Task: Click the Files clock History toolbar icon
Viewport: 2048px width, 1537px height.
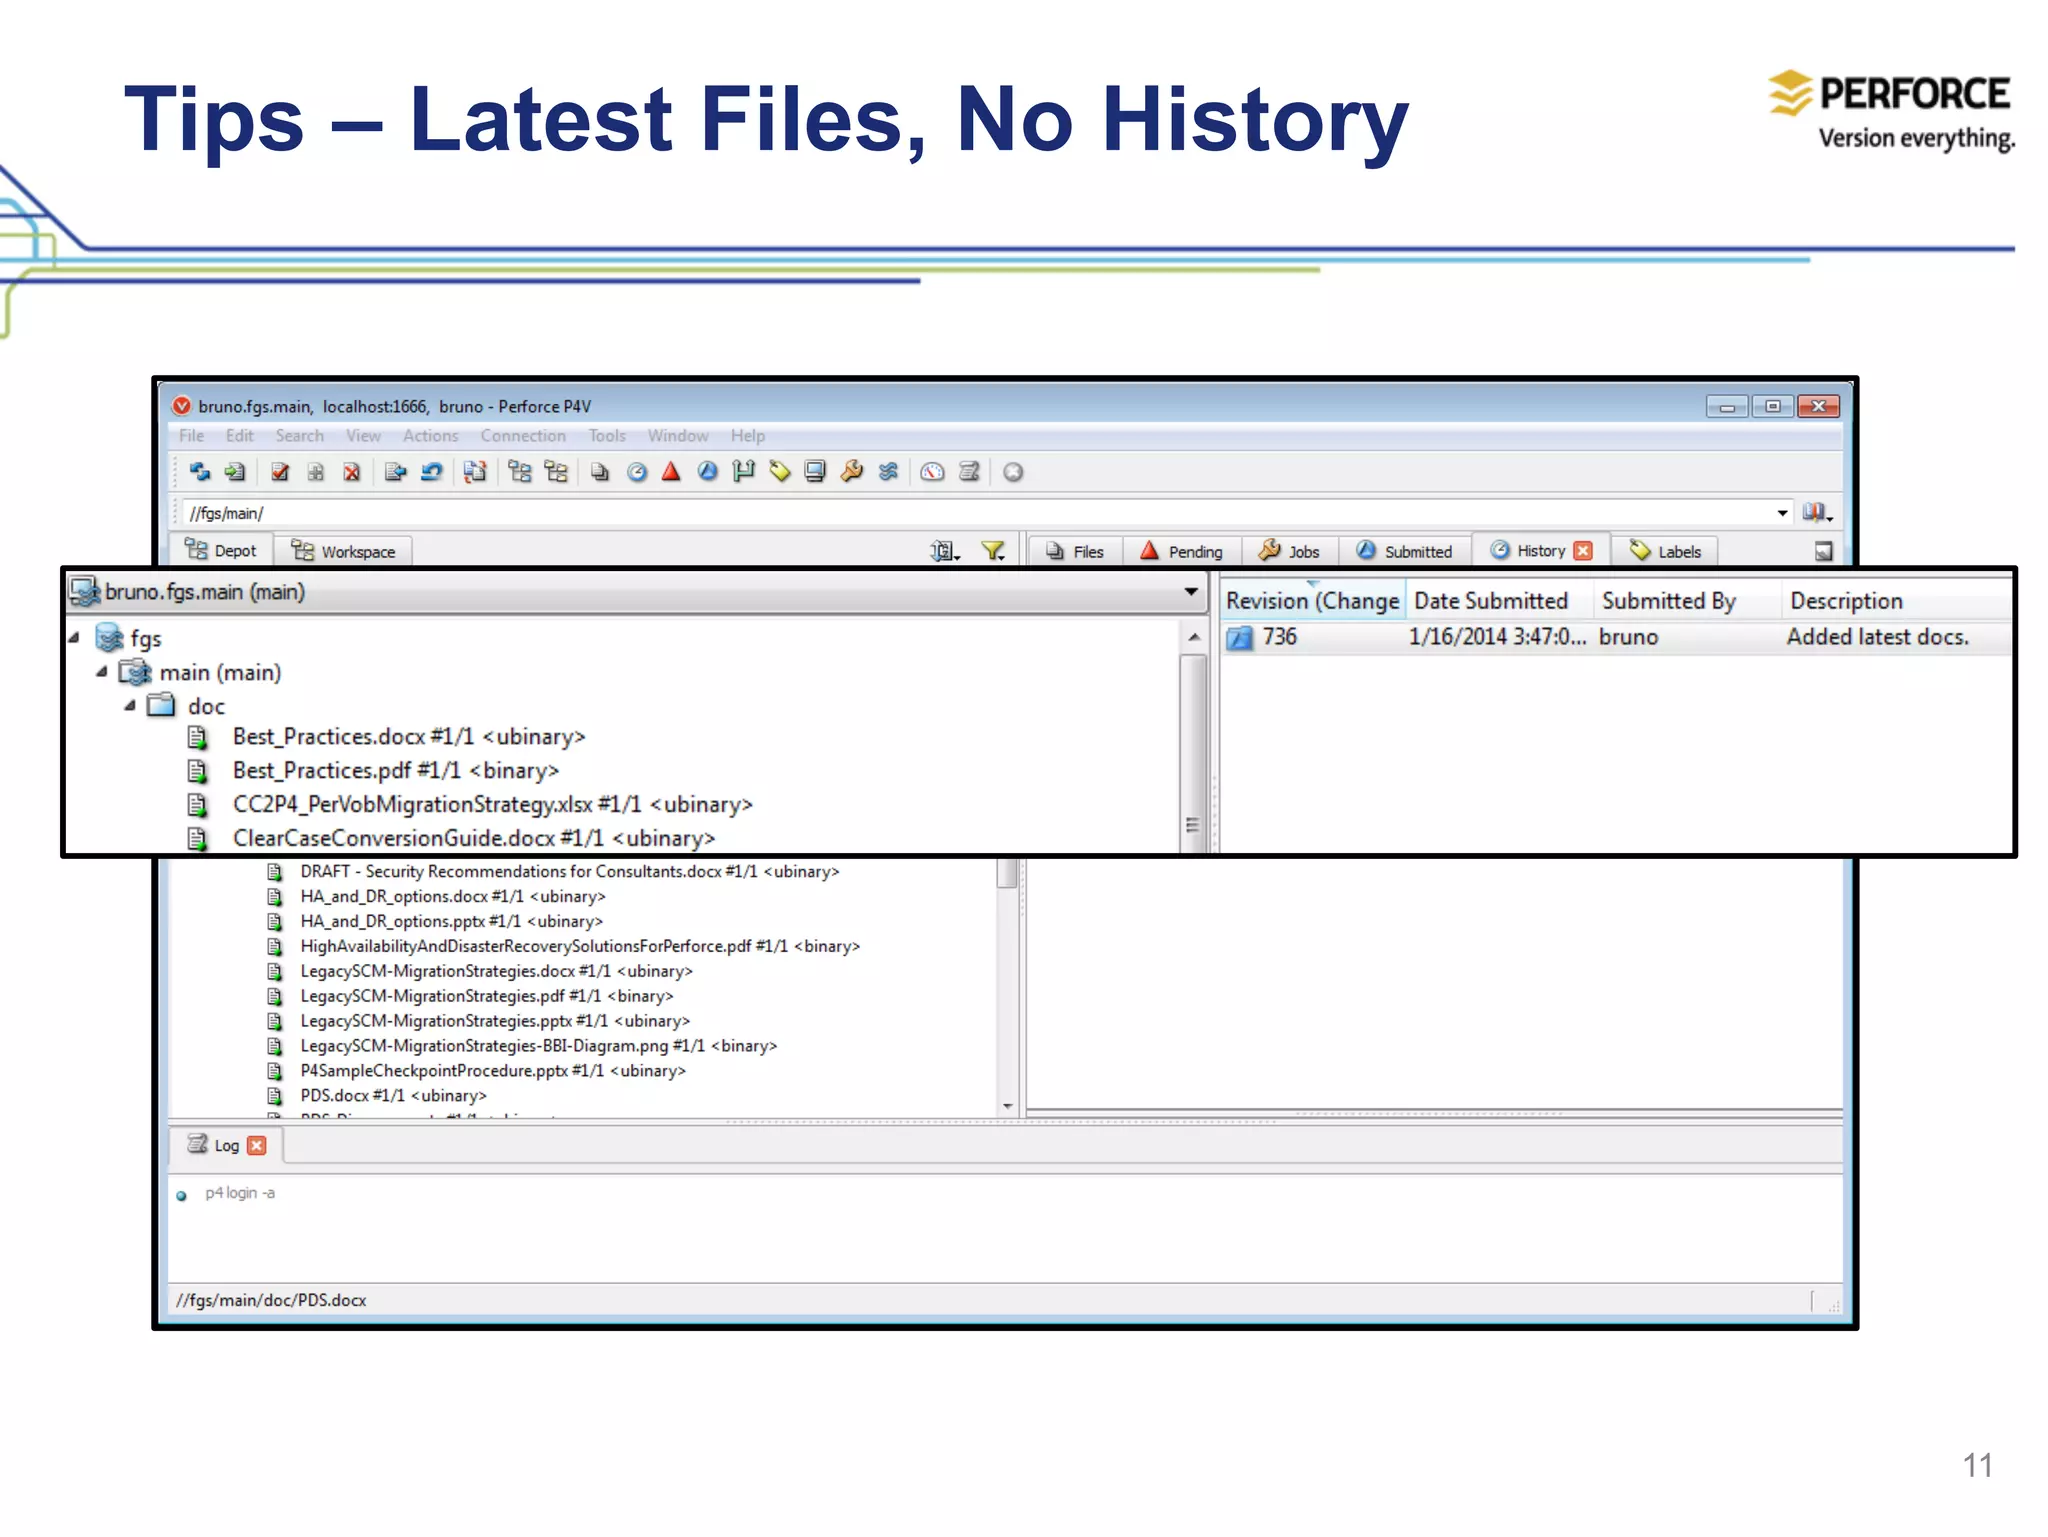Action: 637,472
